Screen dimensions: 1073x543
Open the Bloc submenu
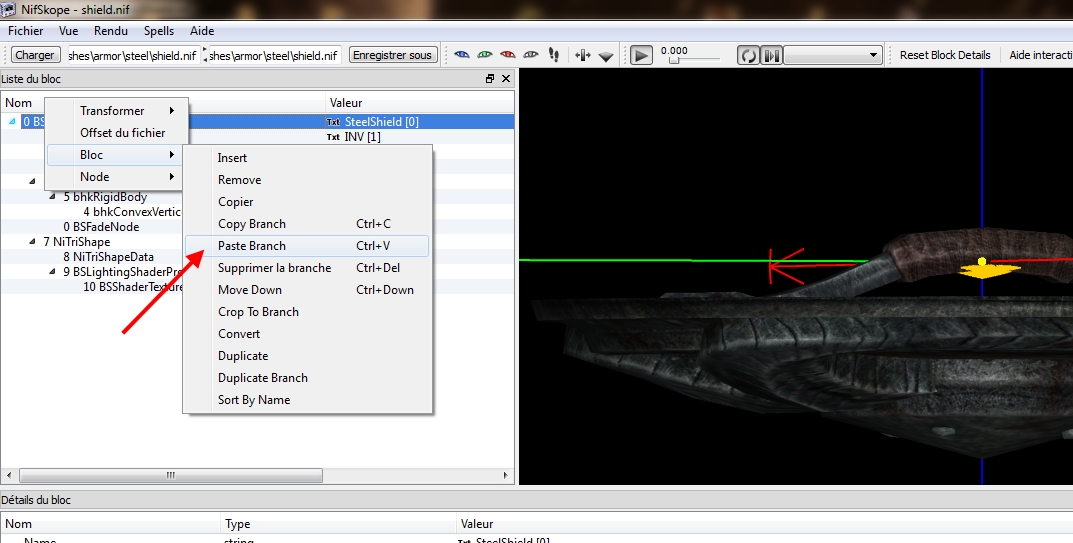tap(115, 155)
